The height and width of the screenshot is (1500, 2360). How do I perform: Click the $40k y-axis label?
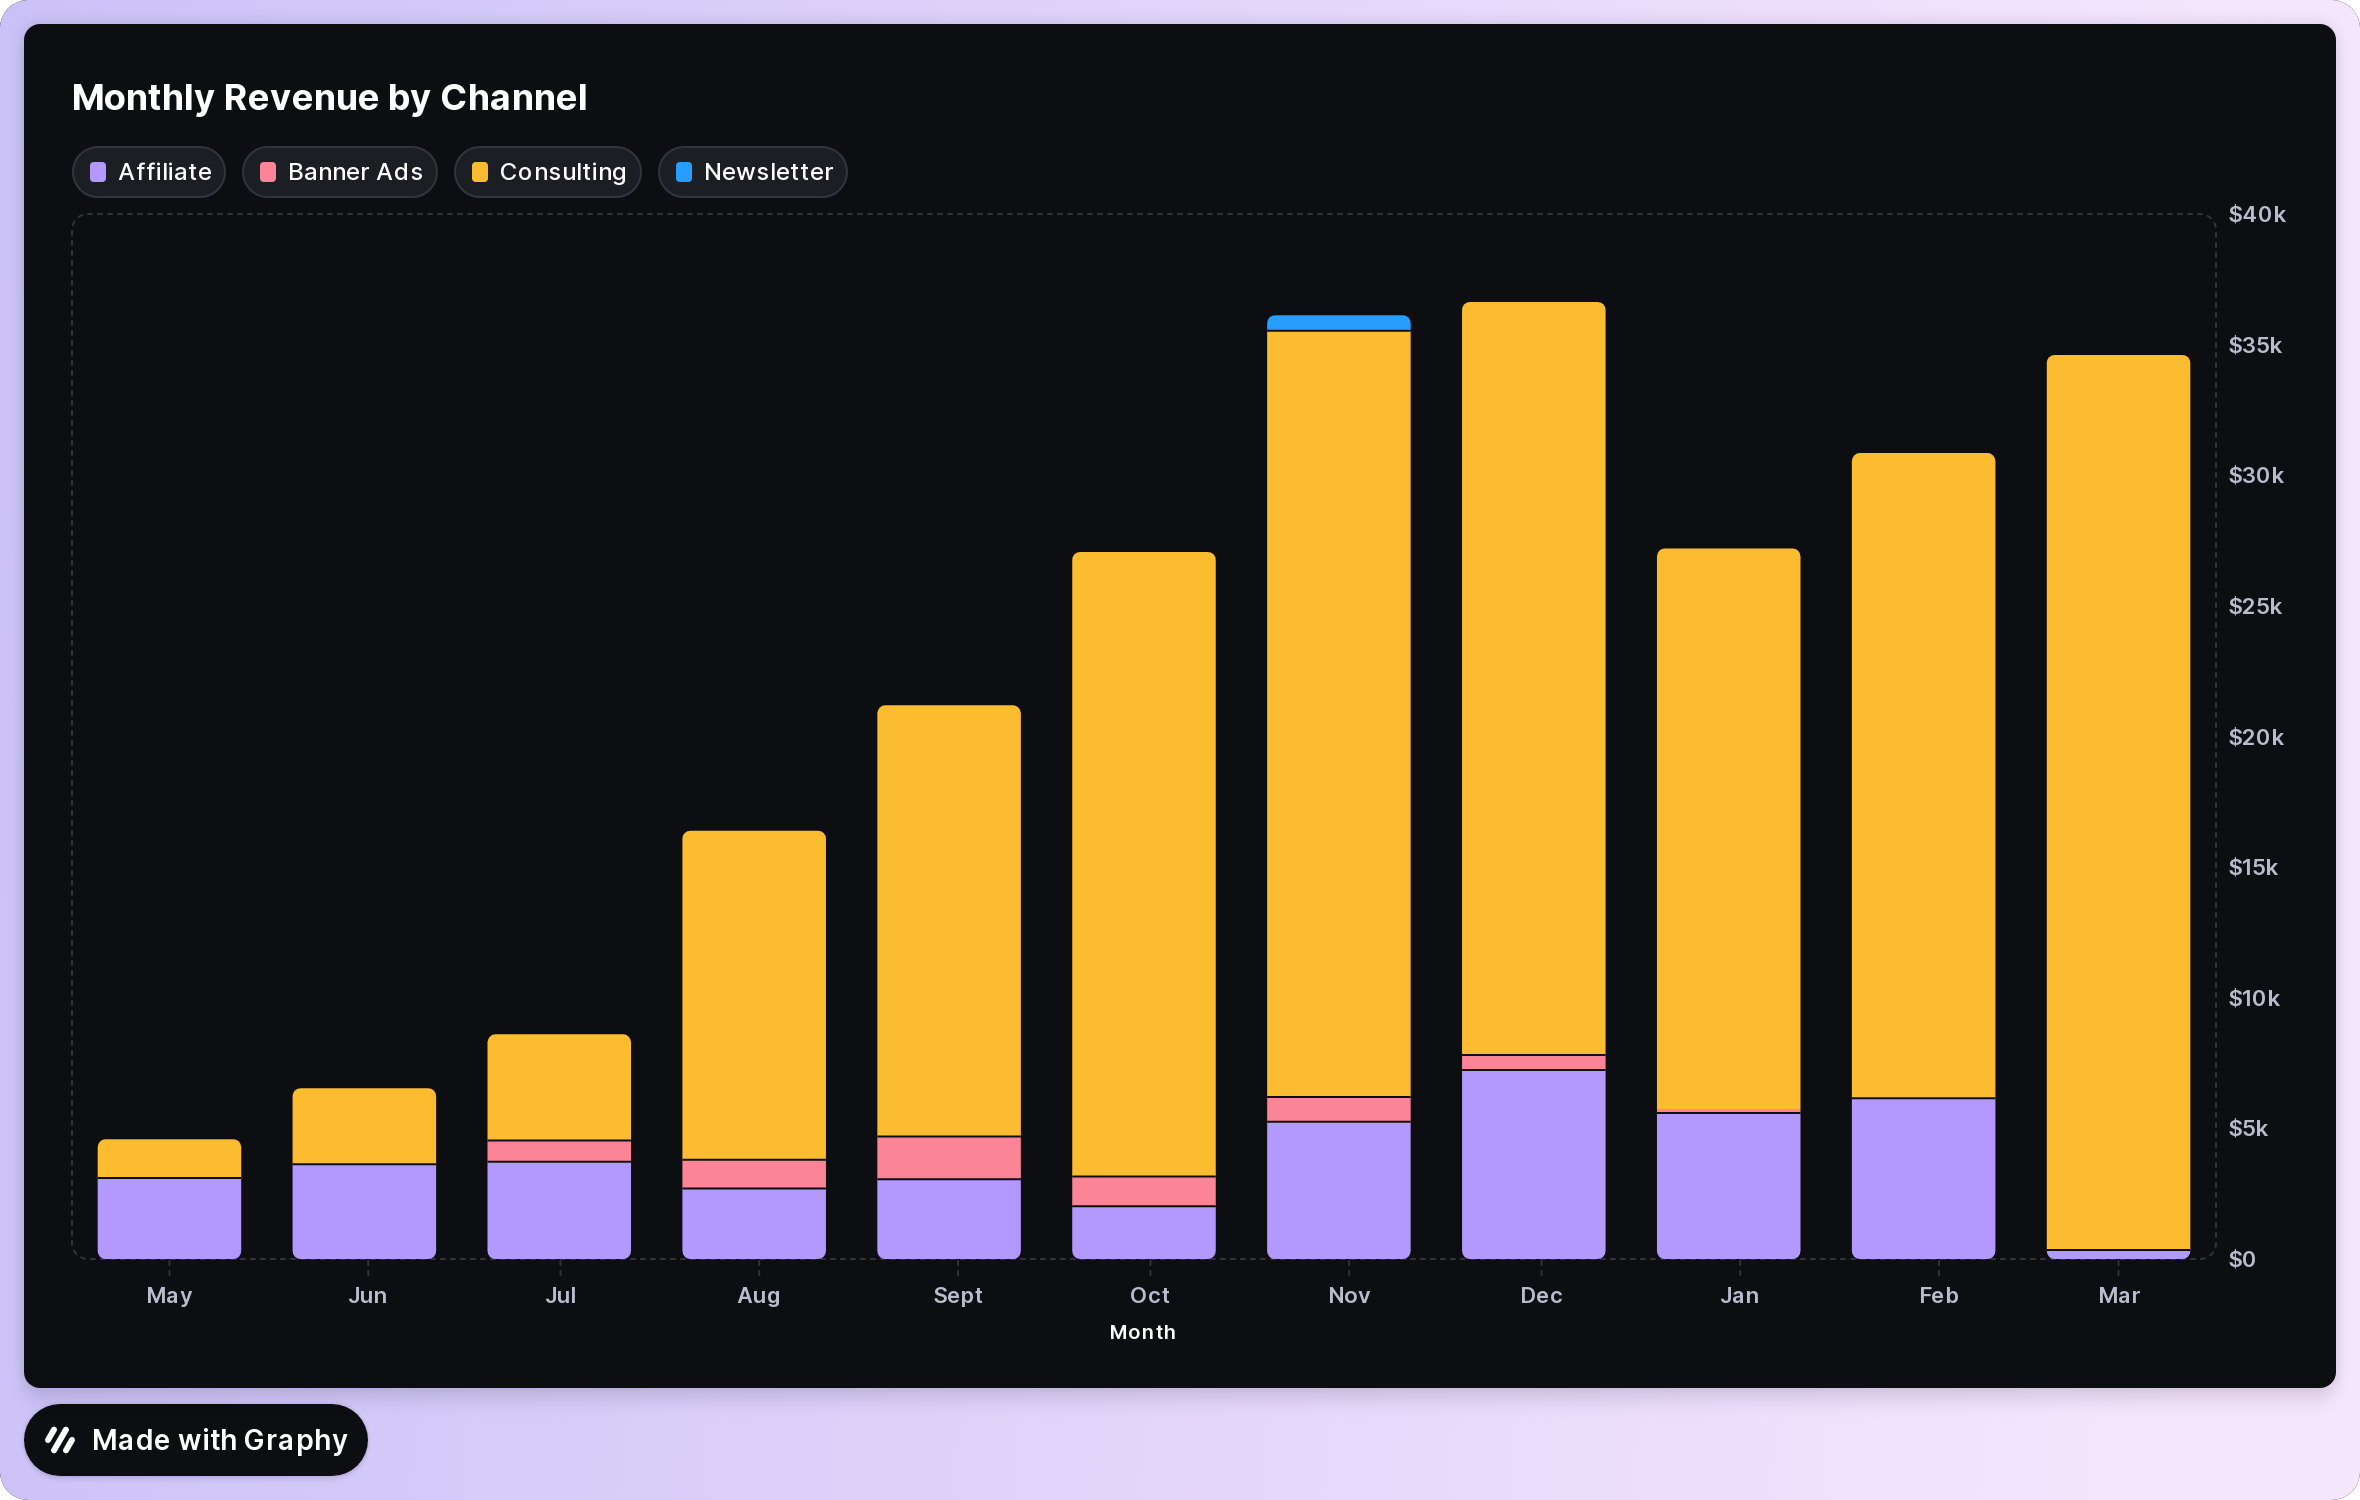(2256, 215)
